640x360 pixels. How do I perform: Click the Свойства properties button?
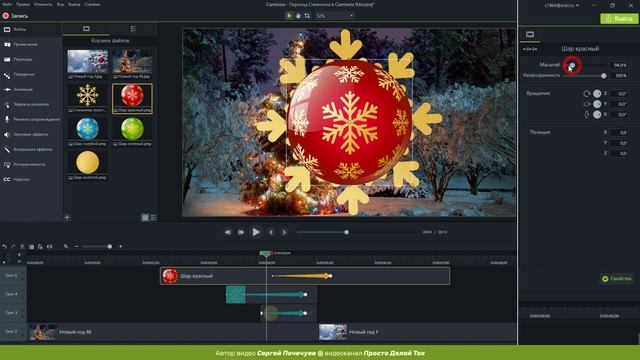coord(617,279)
